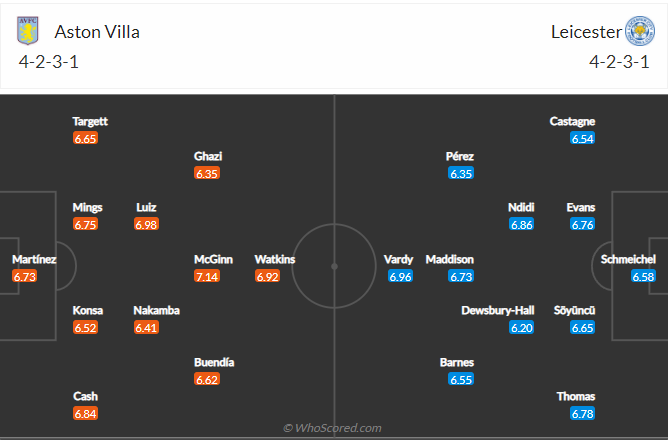Click the WhoScored.com watermark text

click(x=334, y=428)
